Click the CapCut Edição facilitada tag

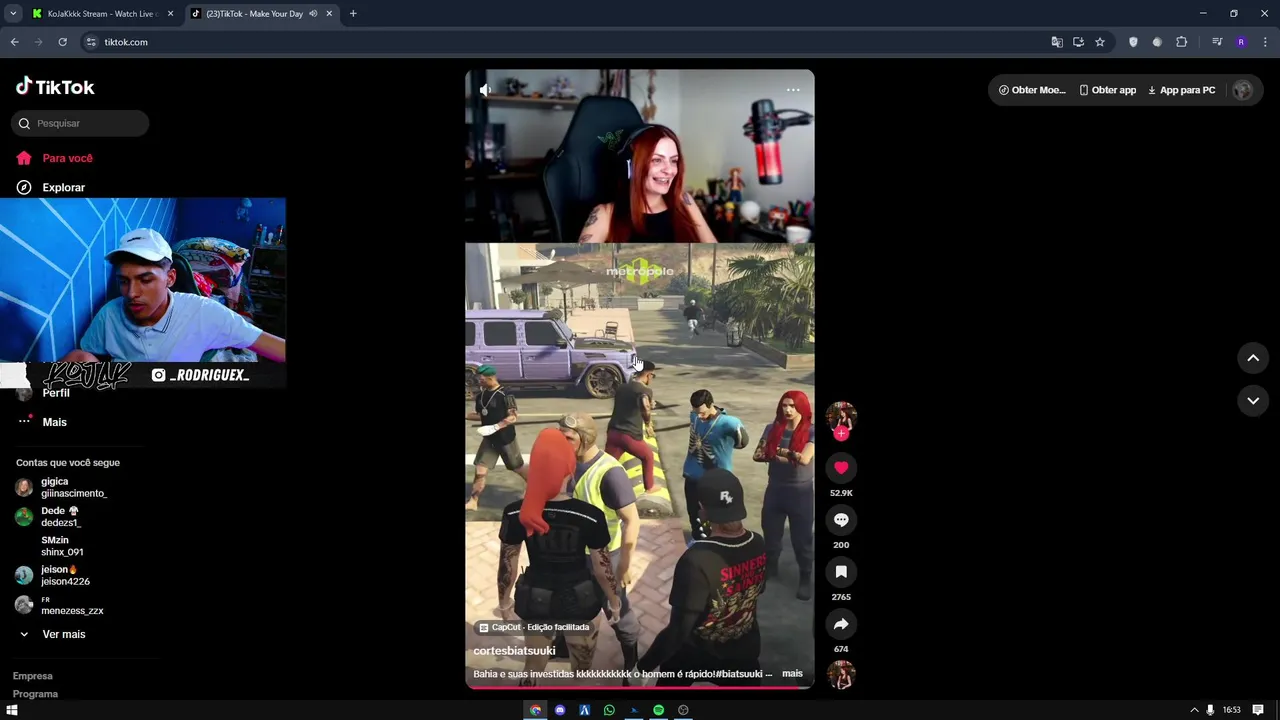click(x=534, y=627)
